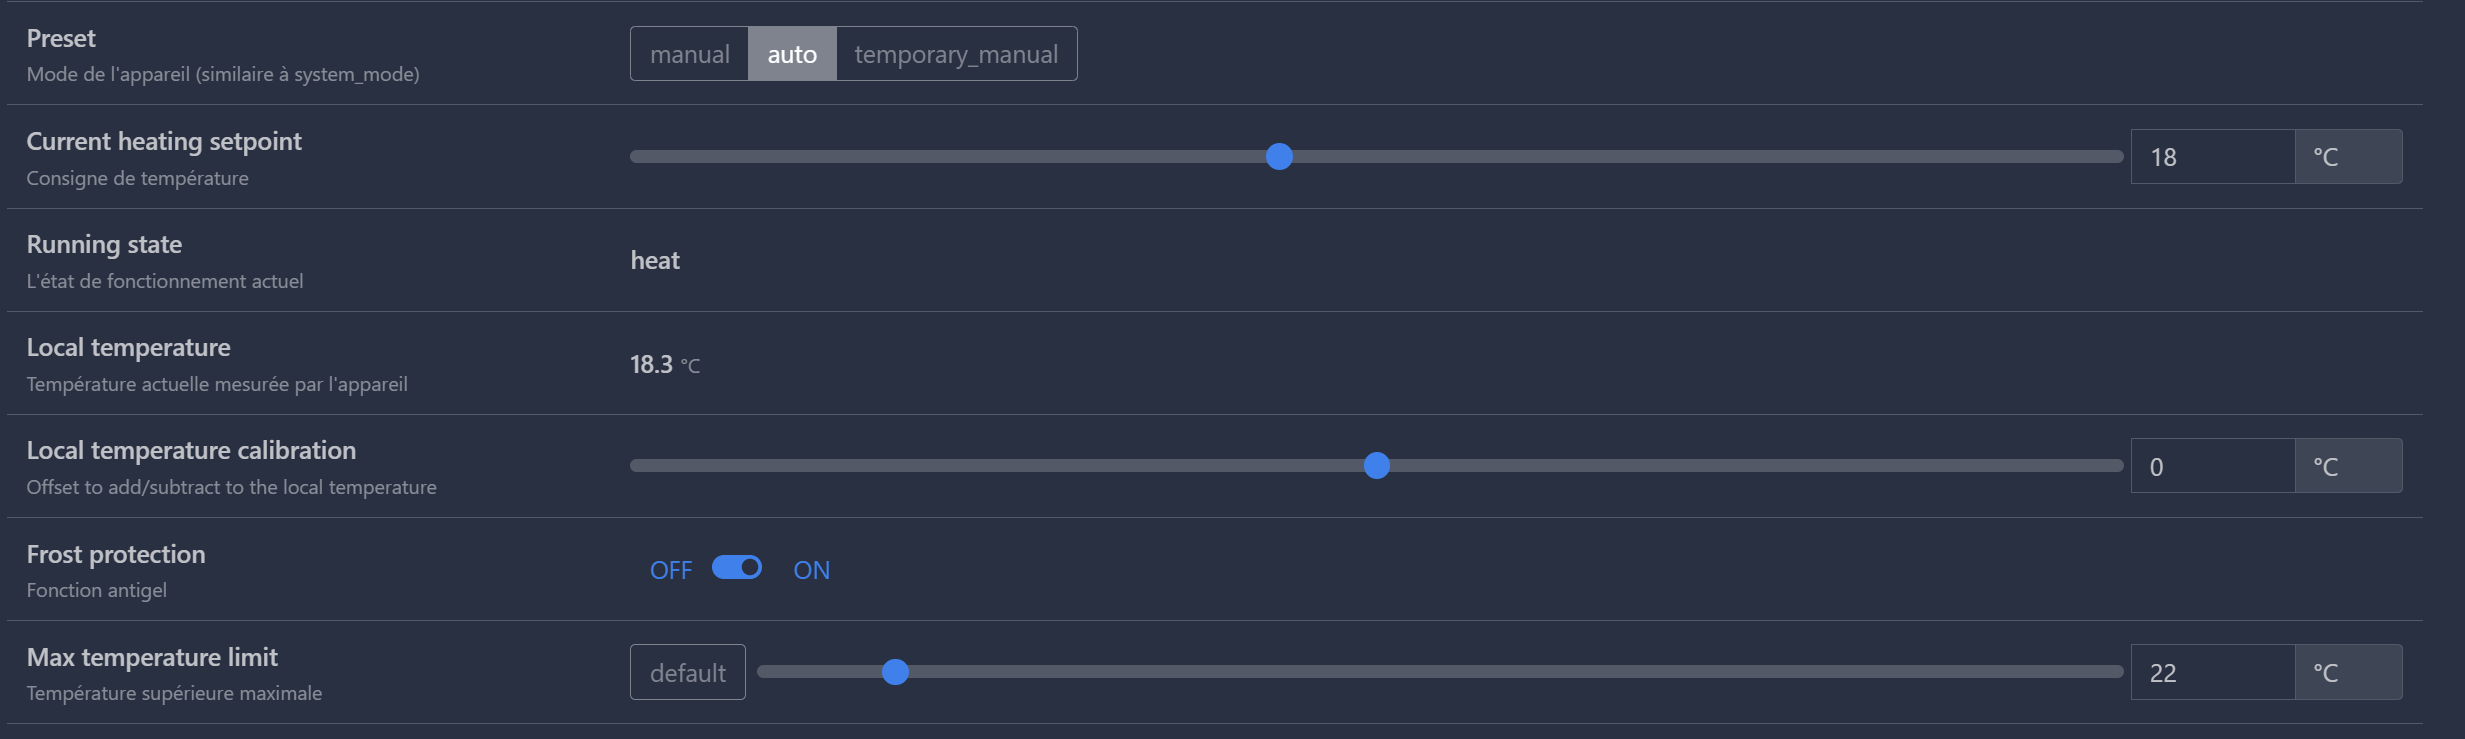
Task: Click the Current heating setpoint value field
Action: click(2212, 157)
